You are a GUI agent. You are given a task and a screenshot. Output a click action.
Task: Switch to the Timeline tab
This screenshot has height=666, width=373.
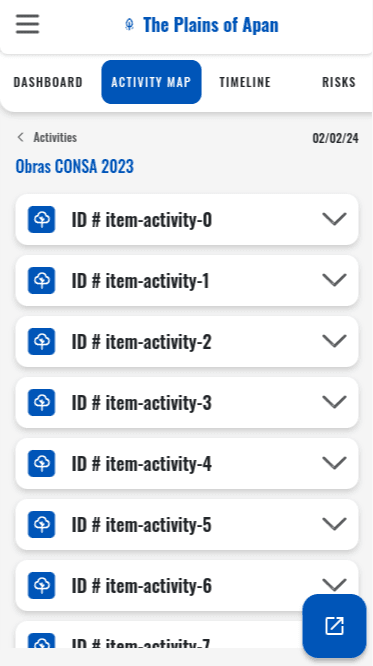245,82
